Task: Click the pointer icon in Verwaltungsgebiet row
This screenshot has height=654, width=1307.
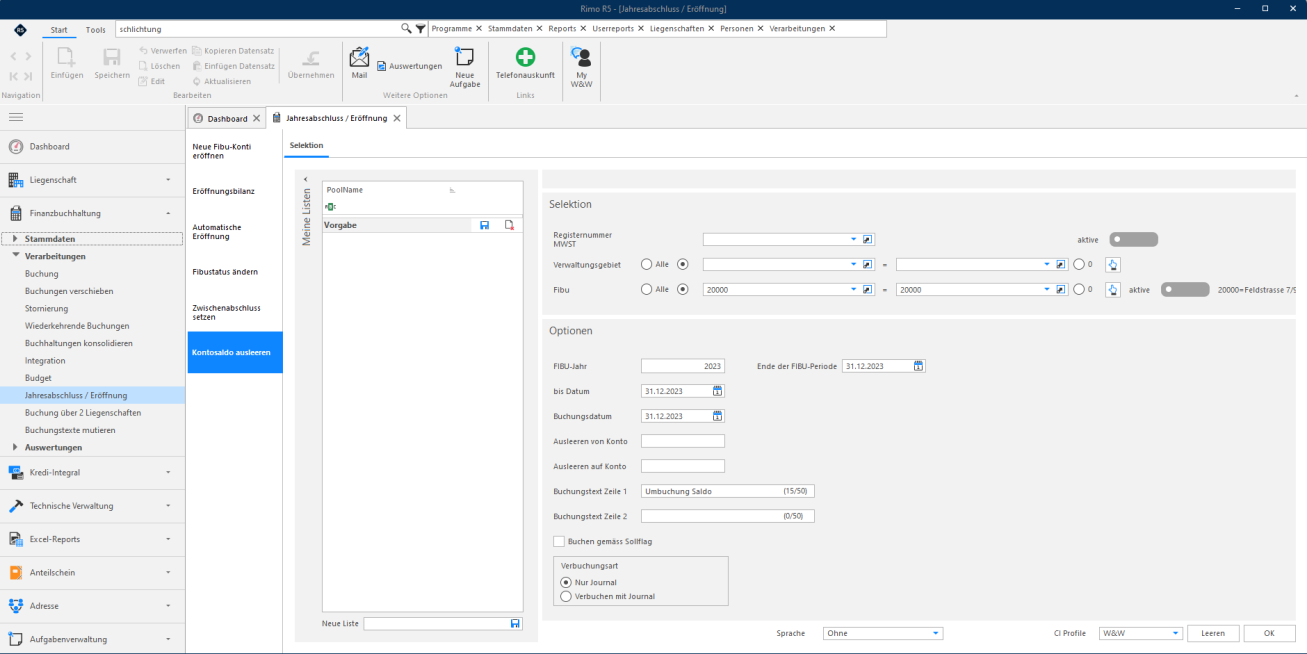Action: (x=1113, y=264)
